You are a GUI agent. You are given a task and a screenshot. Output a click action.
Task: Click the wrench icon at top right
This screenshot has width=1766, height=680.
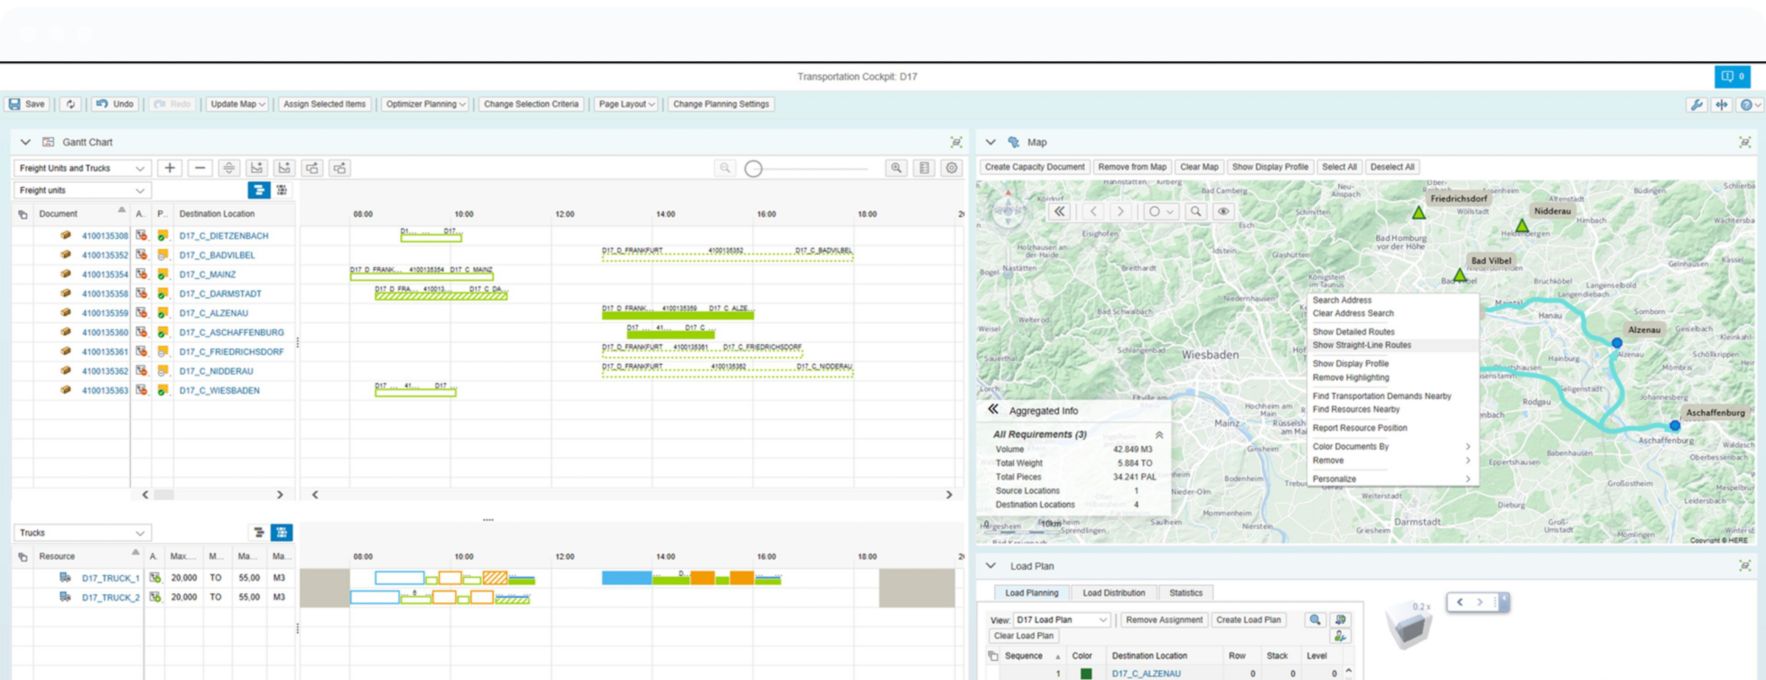pos(1696,104)
